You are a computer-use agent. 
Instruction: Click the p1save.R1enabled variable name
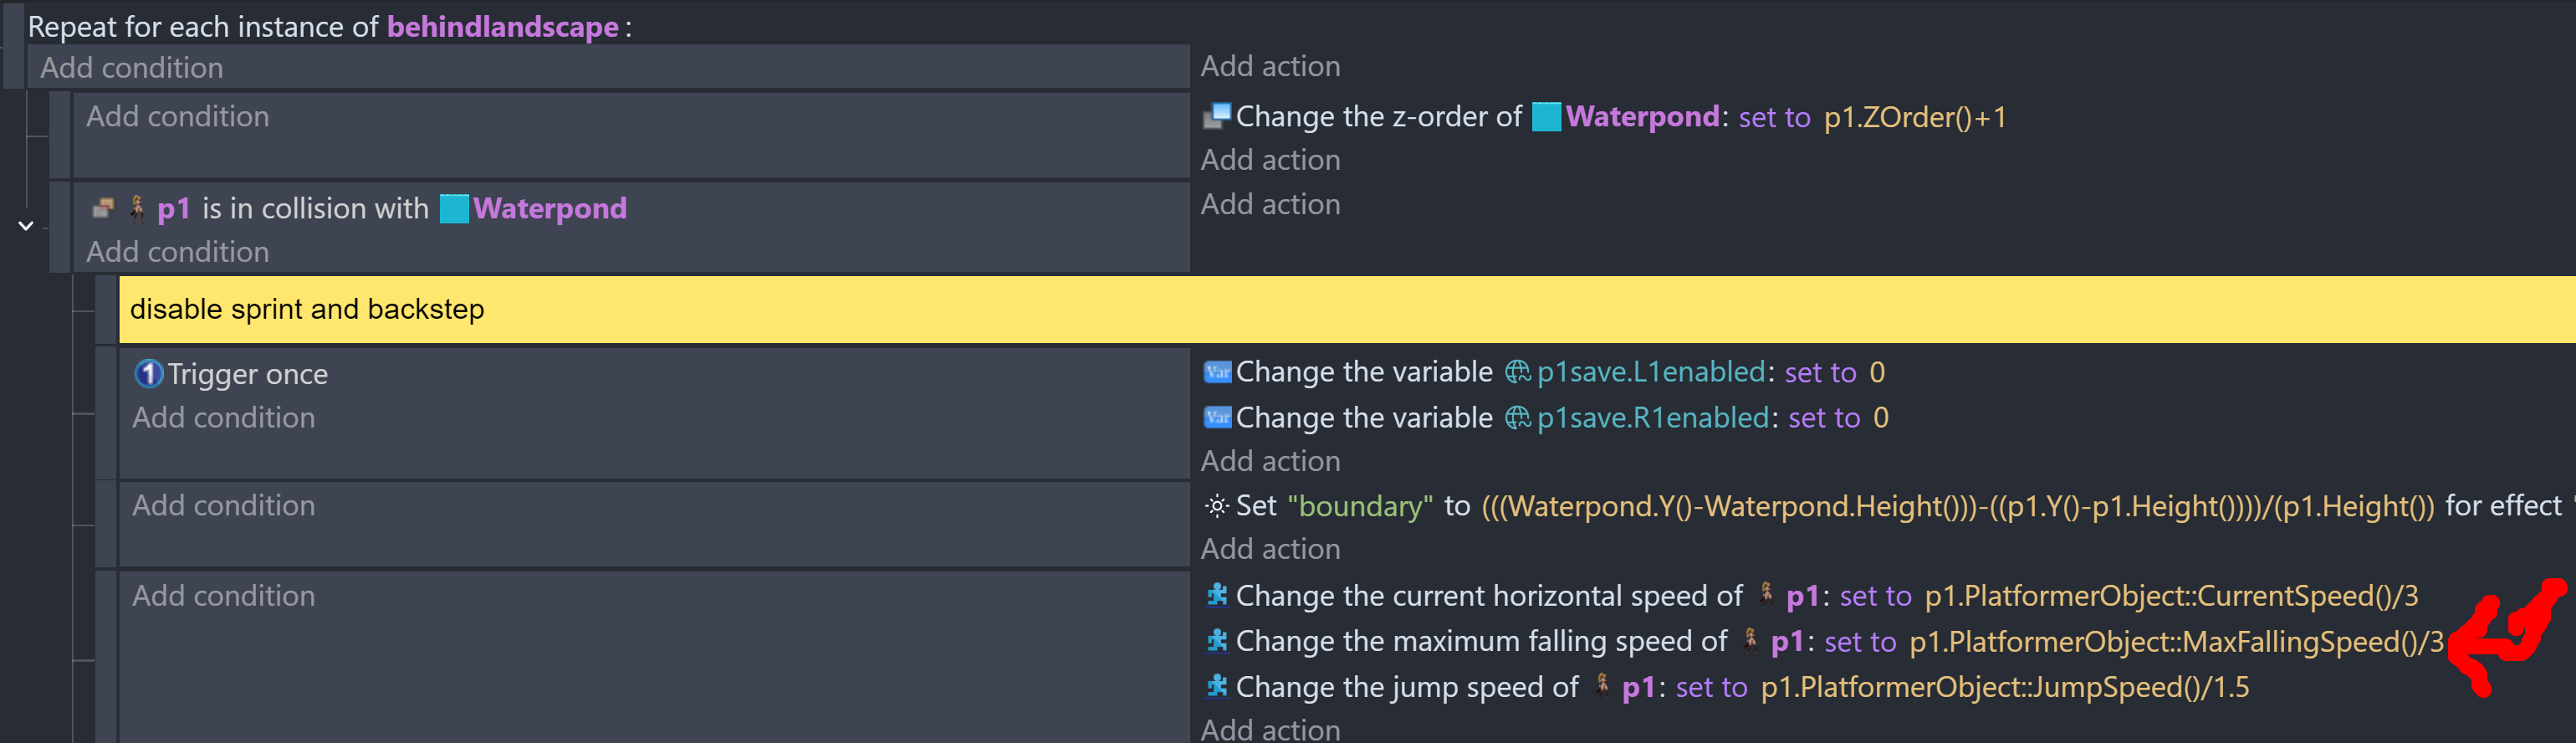(x=1653, y=417)
